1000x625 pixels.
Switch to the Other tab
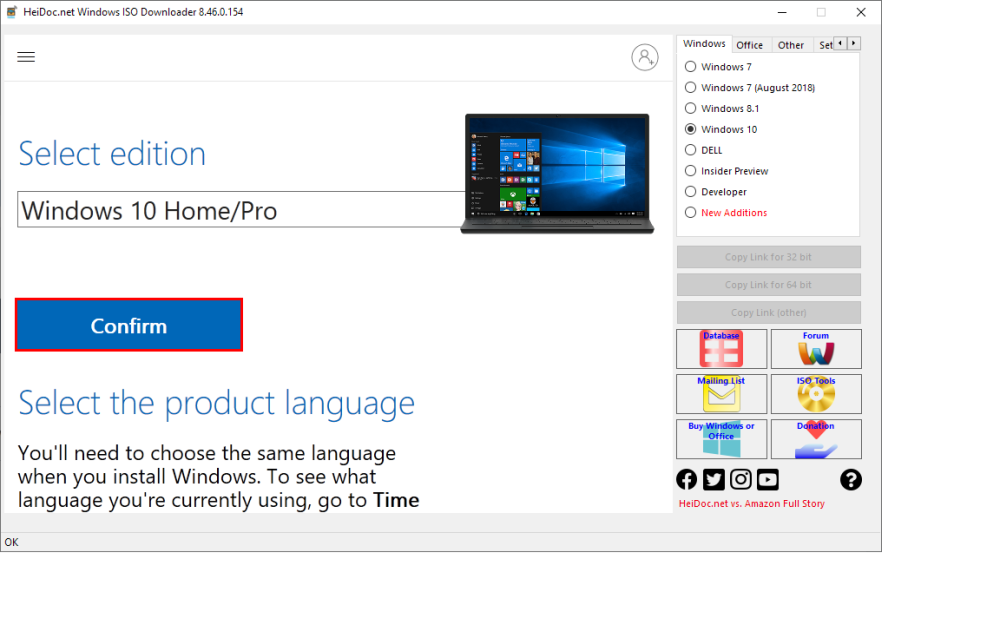tap(790, 45)
